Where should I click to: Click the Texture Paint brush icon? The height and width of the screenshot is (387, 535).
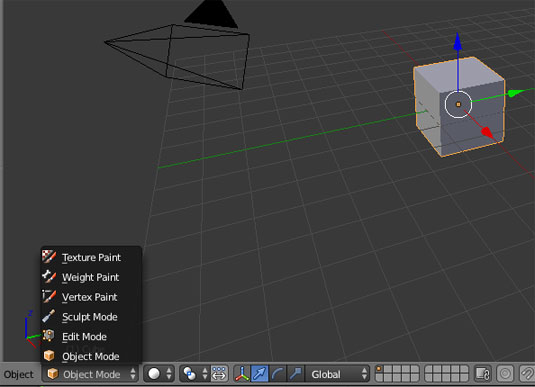point(49,257)
